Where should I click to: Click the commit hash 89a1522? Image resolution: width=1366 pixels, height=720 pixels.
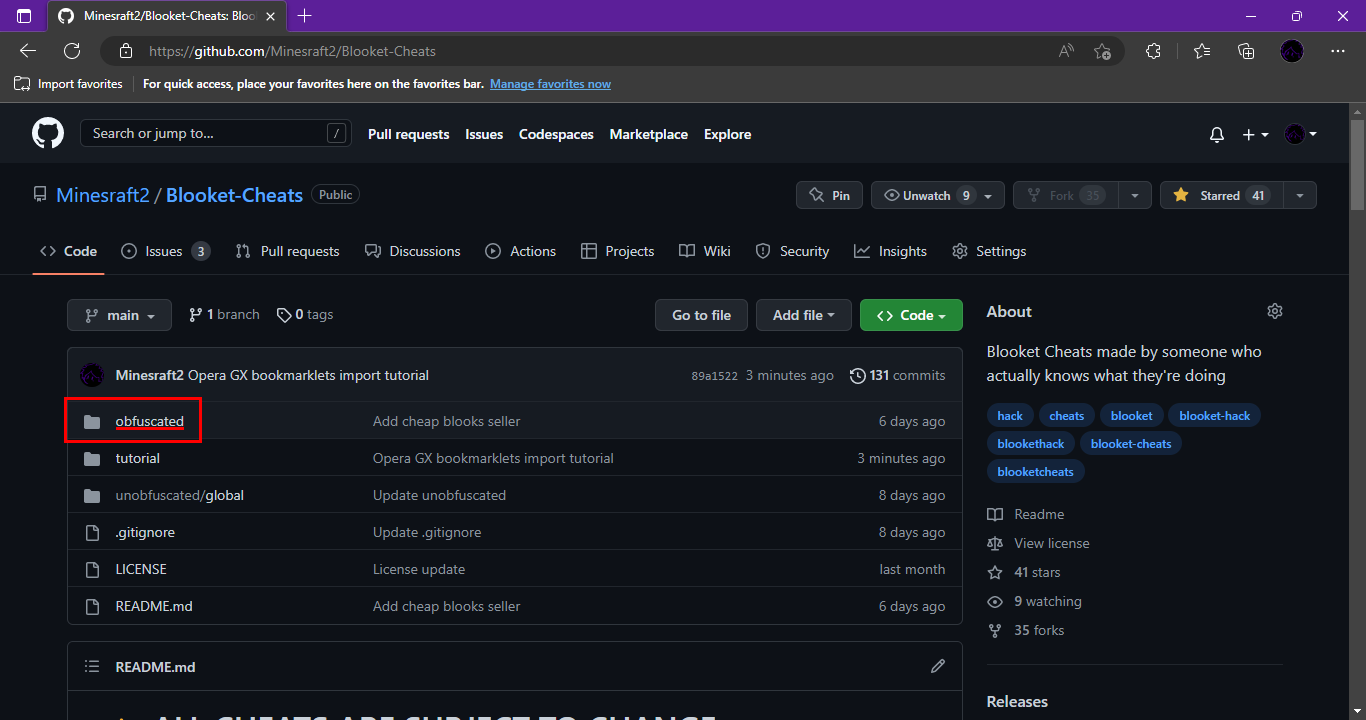714,376
